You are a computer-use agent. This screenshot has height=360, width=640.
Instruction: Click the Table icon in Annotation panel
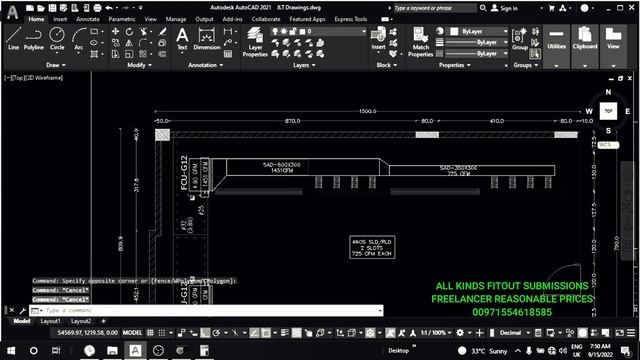tap(228, 54)
